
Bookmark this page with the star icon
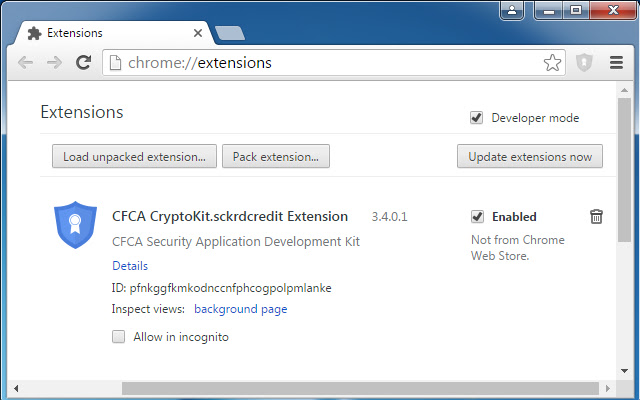point(552,62)
